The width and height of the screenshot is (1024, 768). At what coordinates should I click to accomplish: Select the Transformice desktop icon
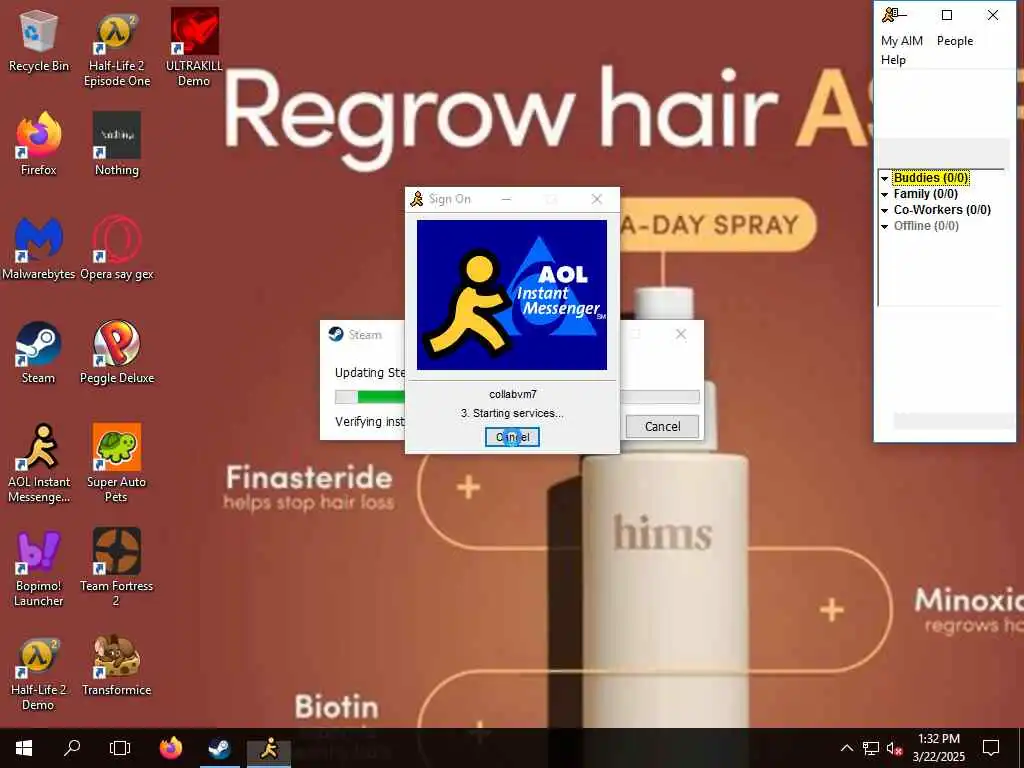point(117,665)
